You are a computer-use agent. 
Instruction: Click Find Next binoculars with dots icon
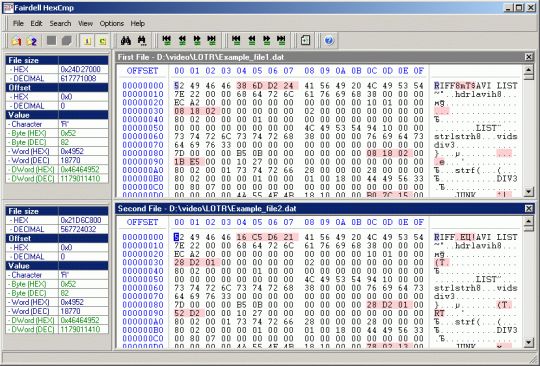point(142,41)
